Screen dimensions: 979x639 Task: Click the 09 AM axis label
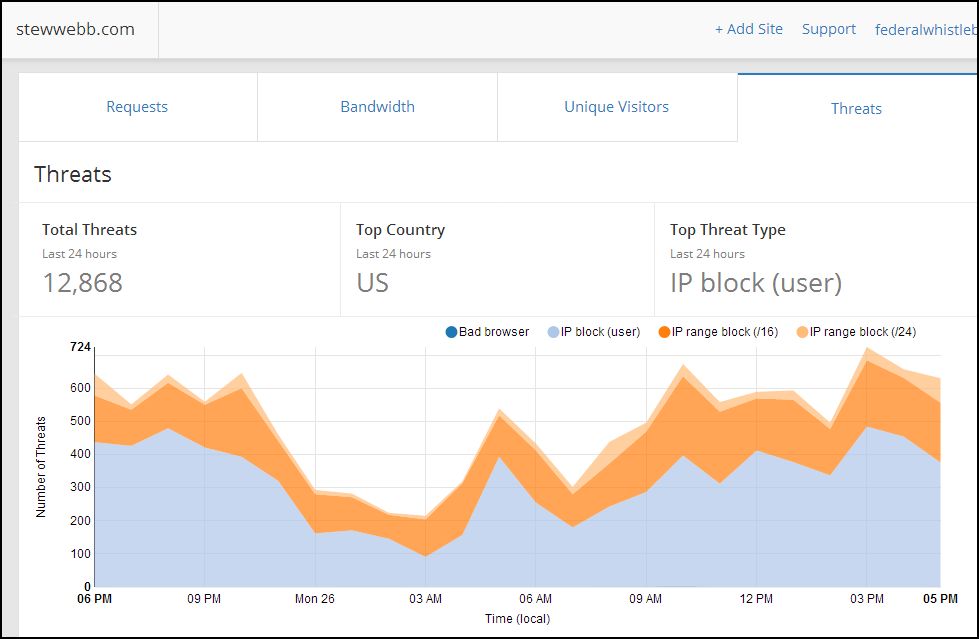(646, 598)
